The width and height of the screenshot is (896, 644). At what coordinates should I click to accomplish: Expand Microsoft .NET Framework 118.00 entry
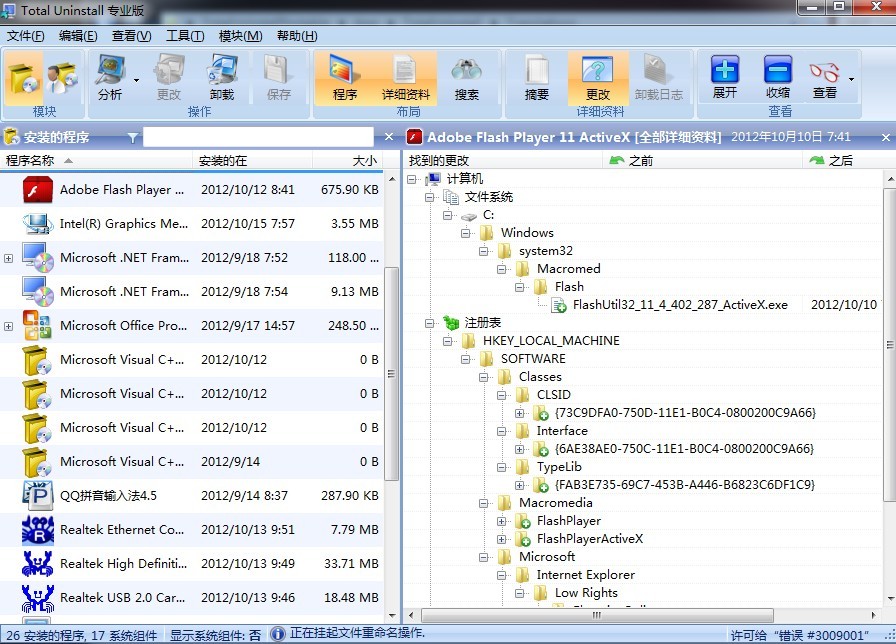coord(9,258)
